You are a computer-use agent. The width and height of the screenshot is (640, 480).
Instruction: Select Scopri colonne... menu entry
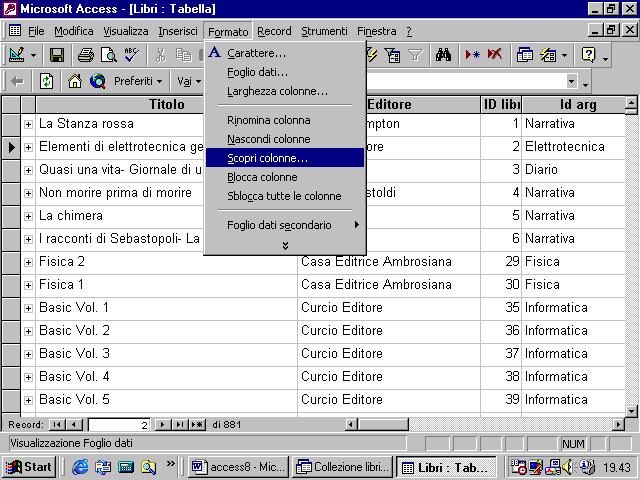(x=285, y=158)
